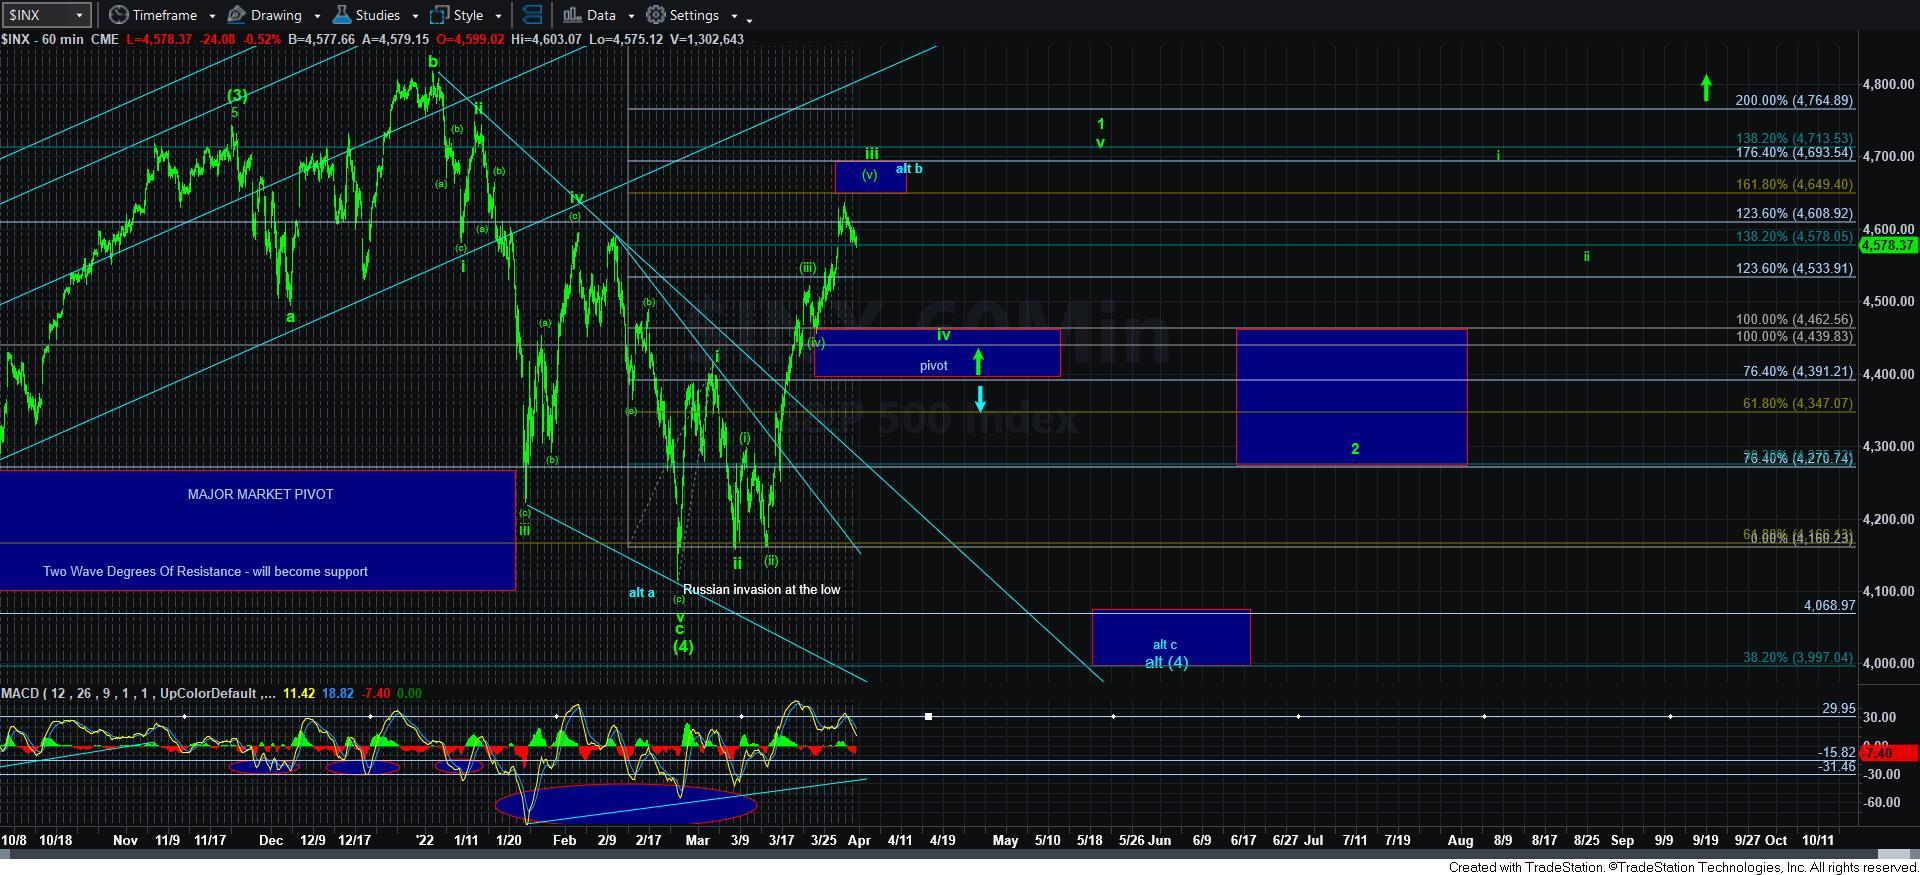Click the '$INX - 60 min' chart title

[43, 39]
